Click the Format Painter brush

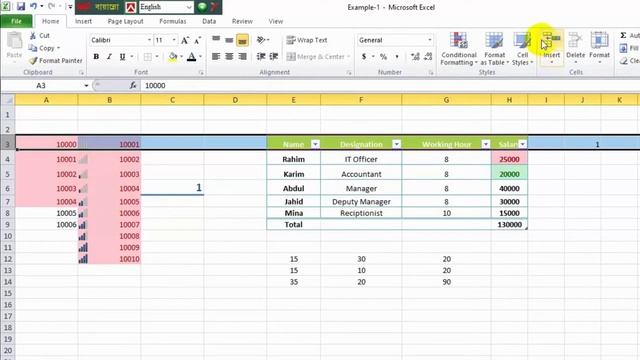pyautogui.click(x=56, y=60)
